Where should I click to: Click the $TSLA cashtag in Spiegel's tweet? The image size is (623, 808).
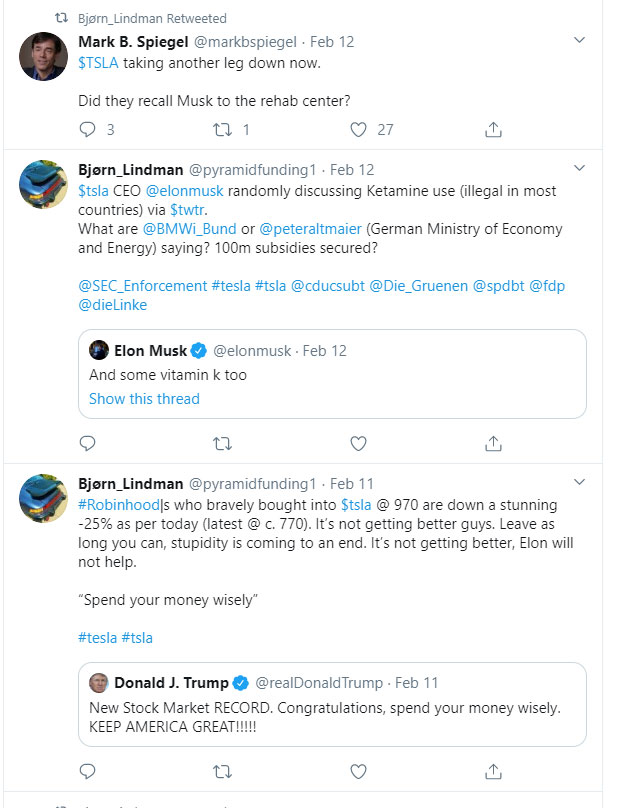97,62
